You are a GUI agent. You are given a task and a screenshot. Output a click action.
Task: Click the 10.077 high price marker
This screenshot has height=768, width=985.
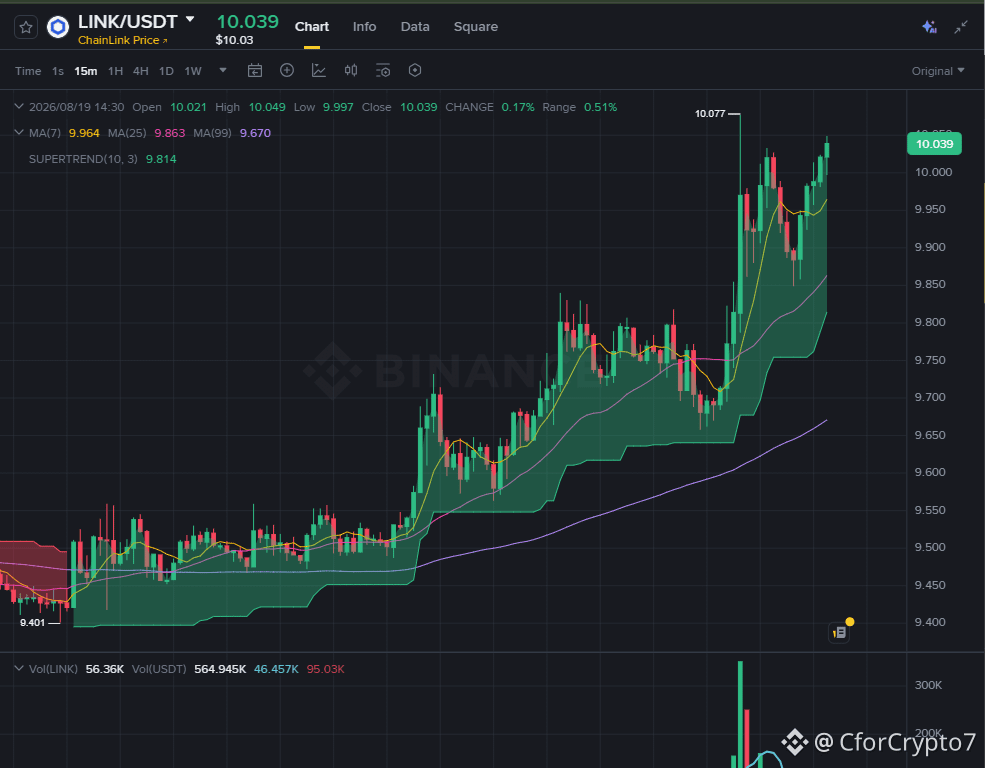[x=710, y=114]
